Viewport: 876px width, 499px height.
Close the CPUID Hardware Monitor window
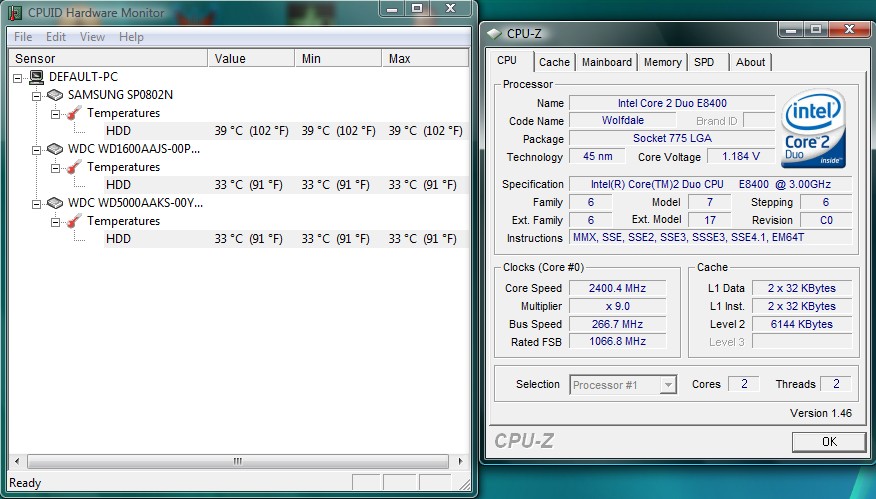click(x=451, y=8)
